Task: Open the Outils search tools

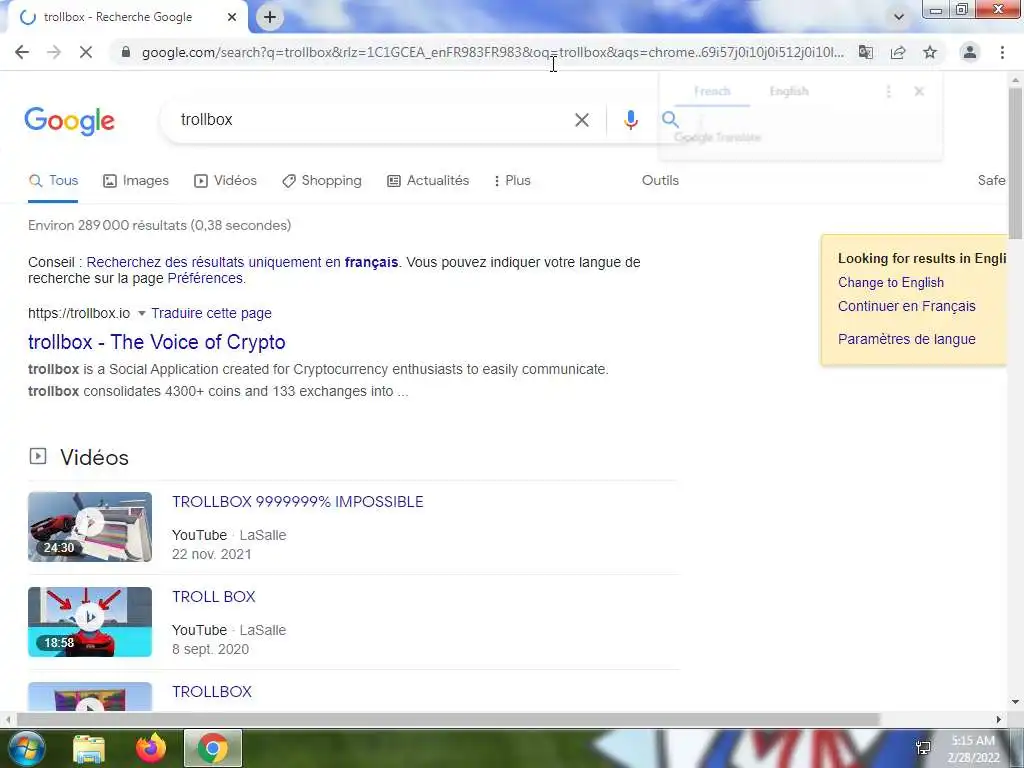Action: [660, 181]
